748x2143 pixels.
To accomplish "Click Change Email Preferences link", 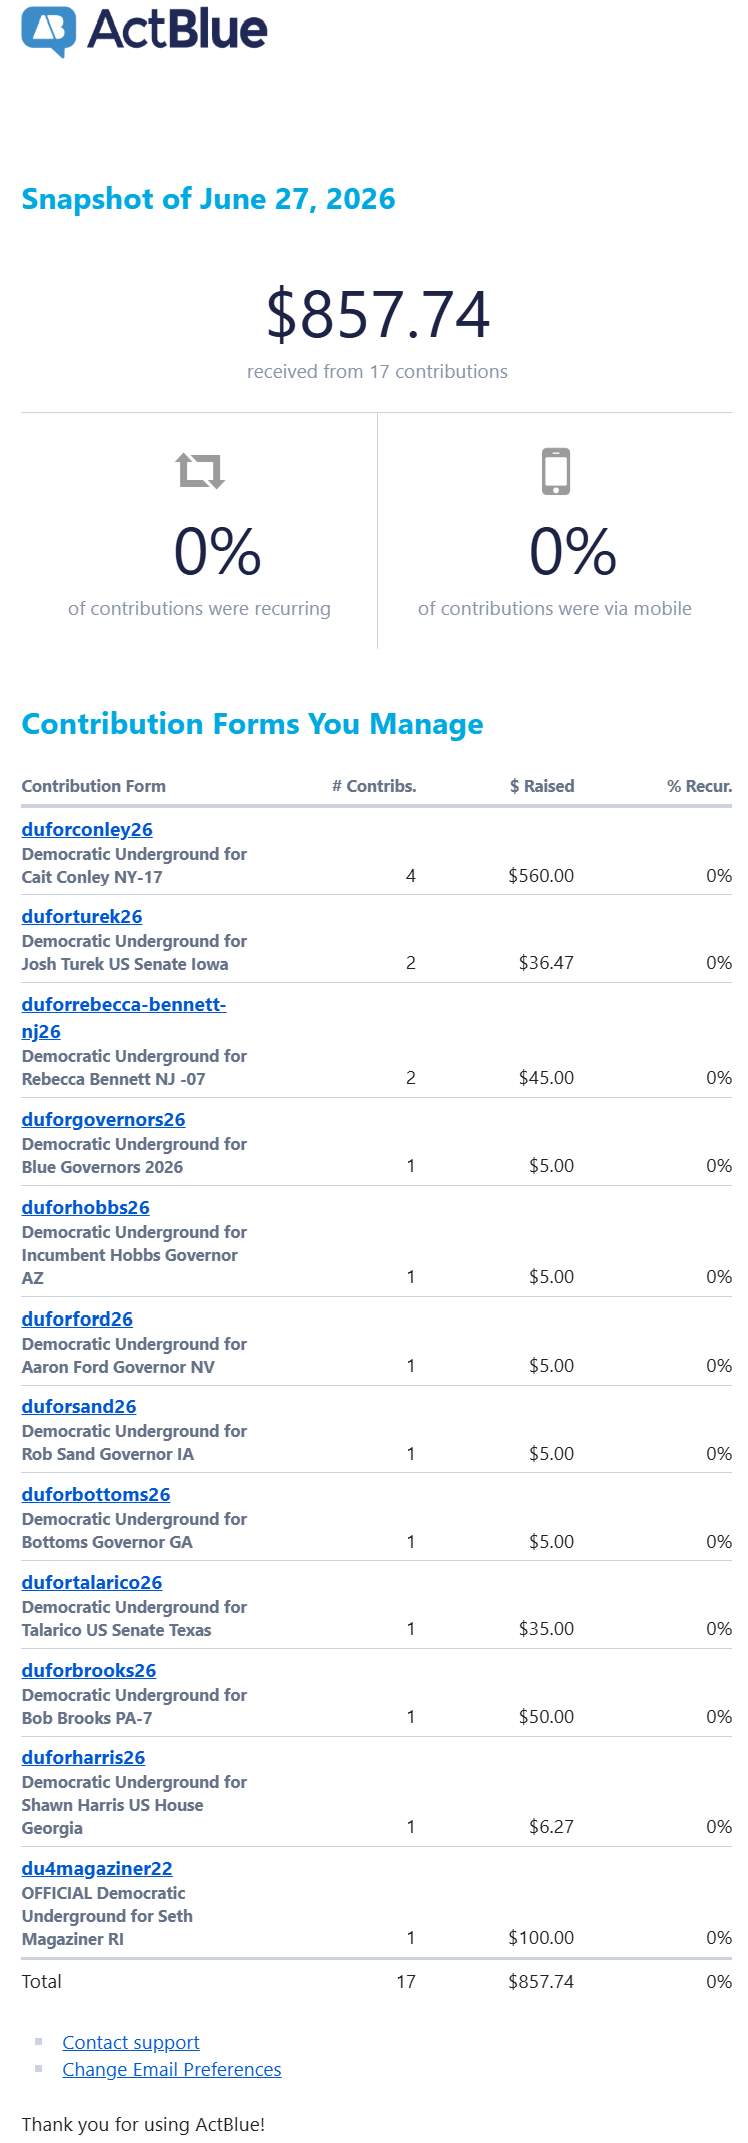I will (172, 2069).
